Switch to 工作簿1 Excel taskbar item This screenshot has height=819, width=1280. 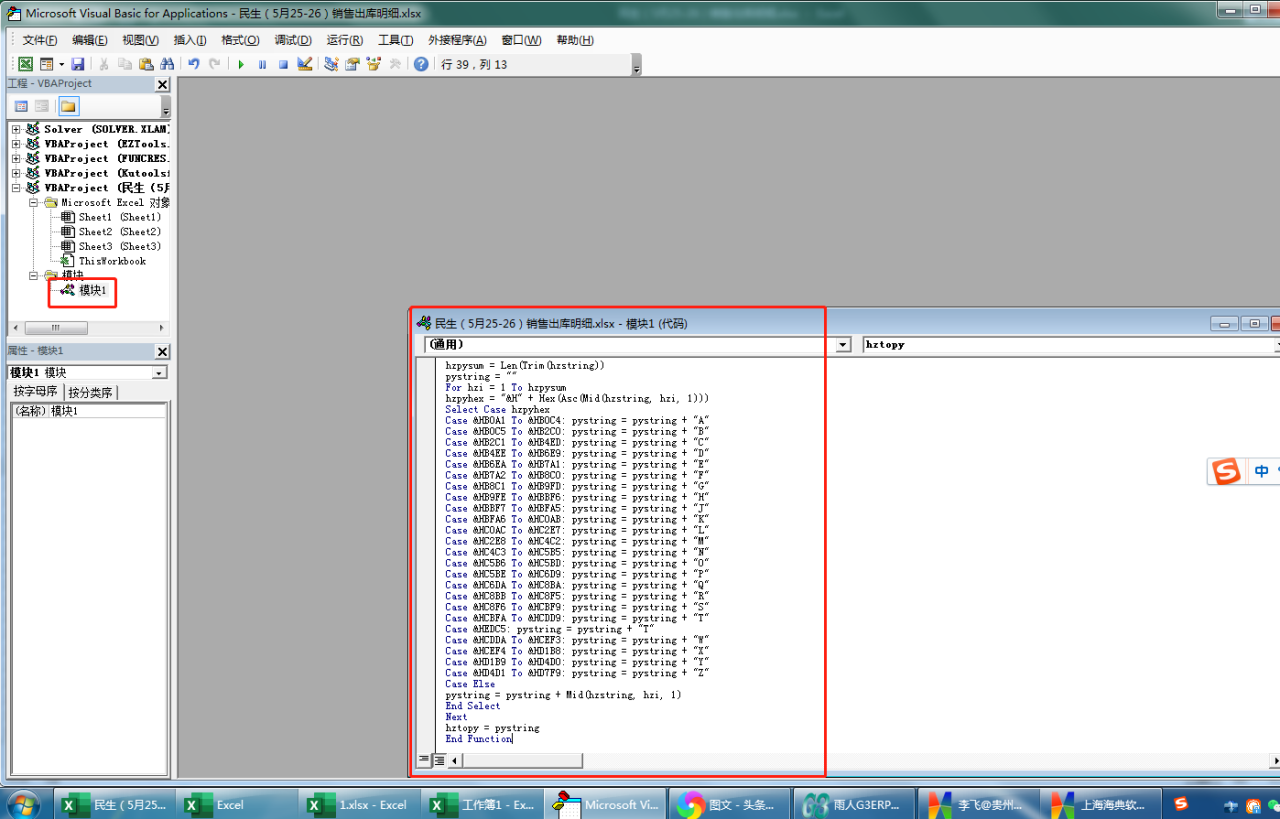click(483, 804)
